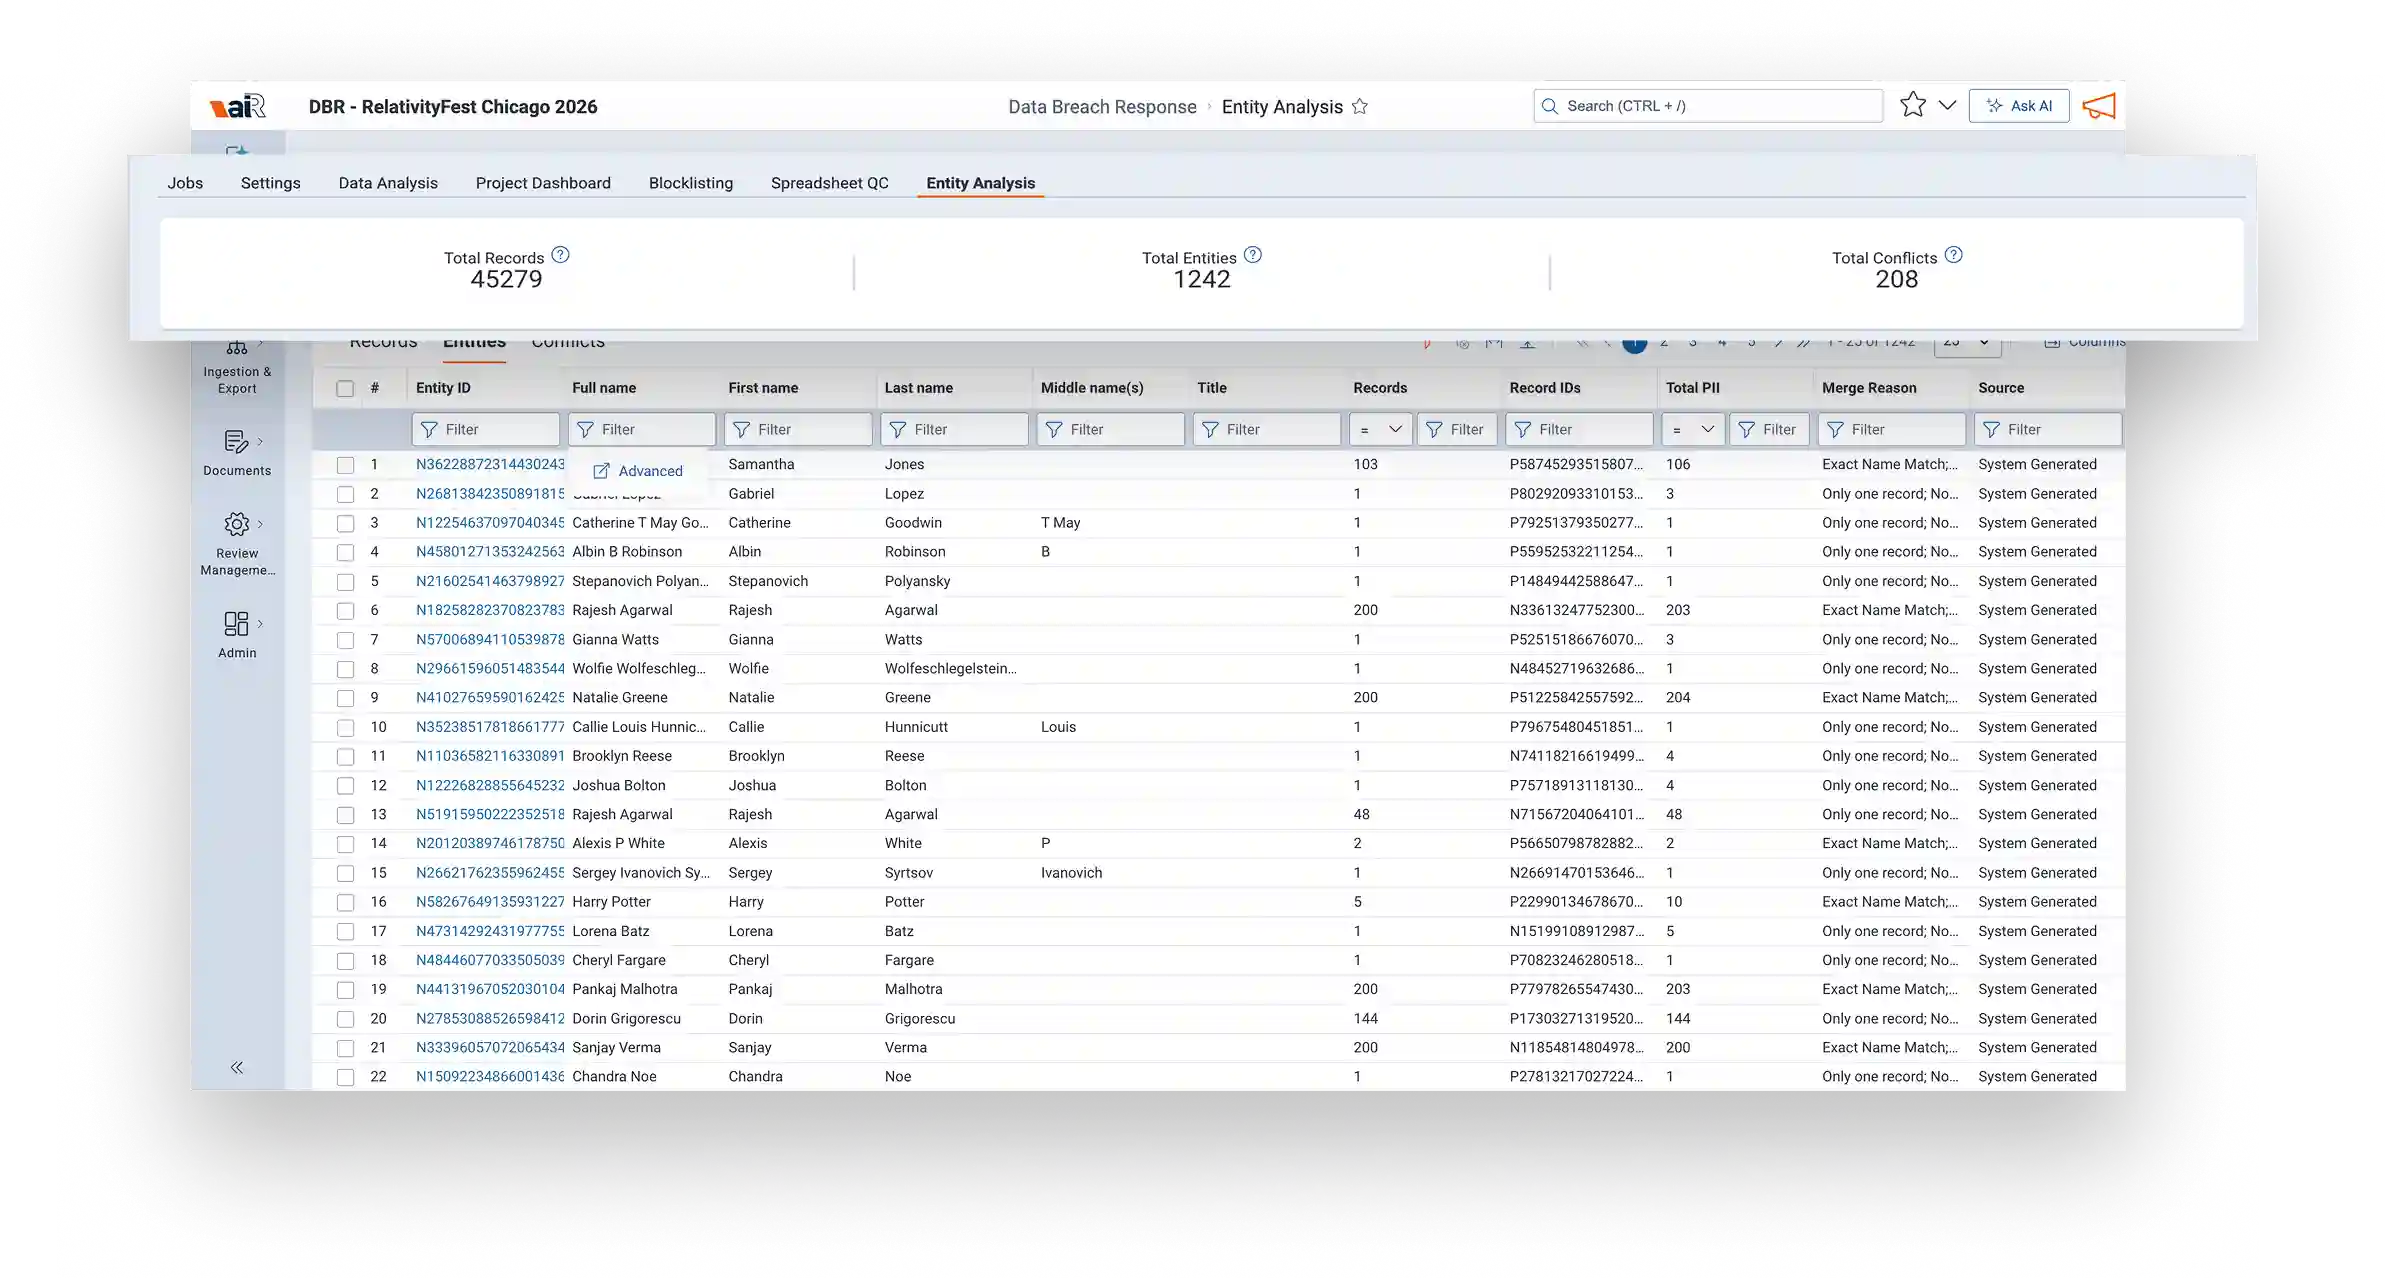Focus the Search (CTRL + /) field
2385x1279 pixels.
(1708, 106)
